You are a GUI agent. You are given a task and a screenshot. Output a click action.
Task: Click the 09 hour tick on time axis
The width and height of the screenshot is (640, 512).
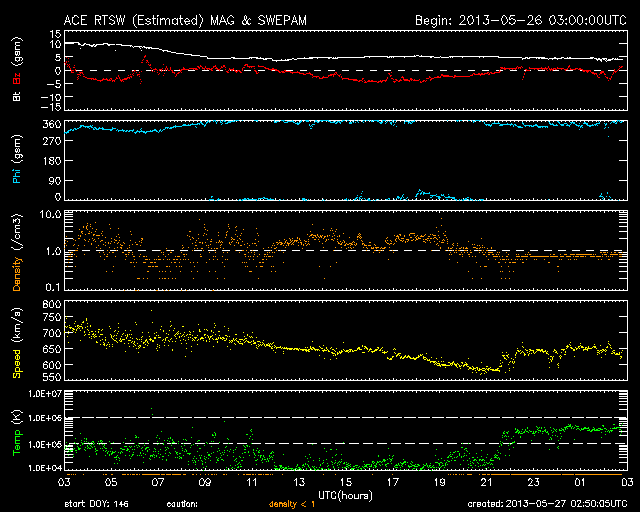click(x=206, y=482)
